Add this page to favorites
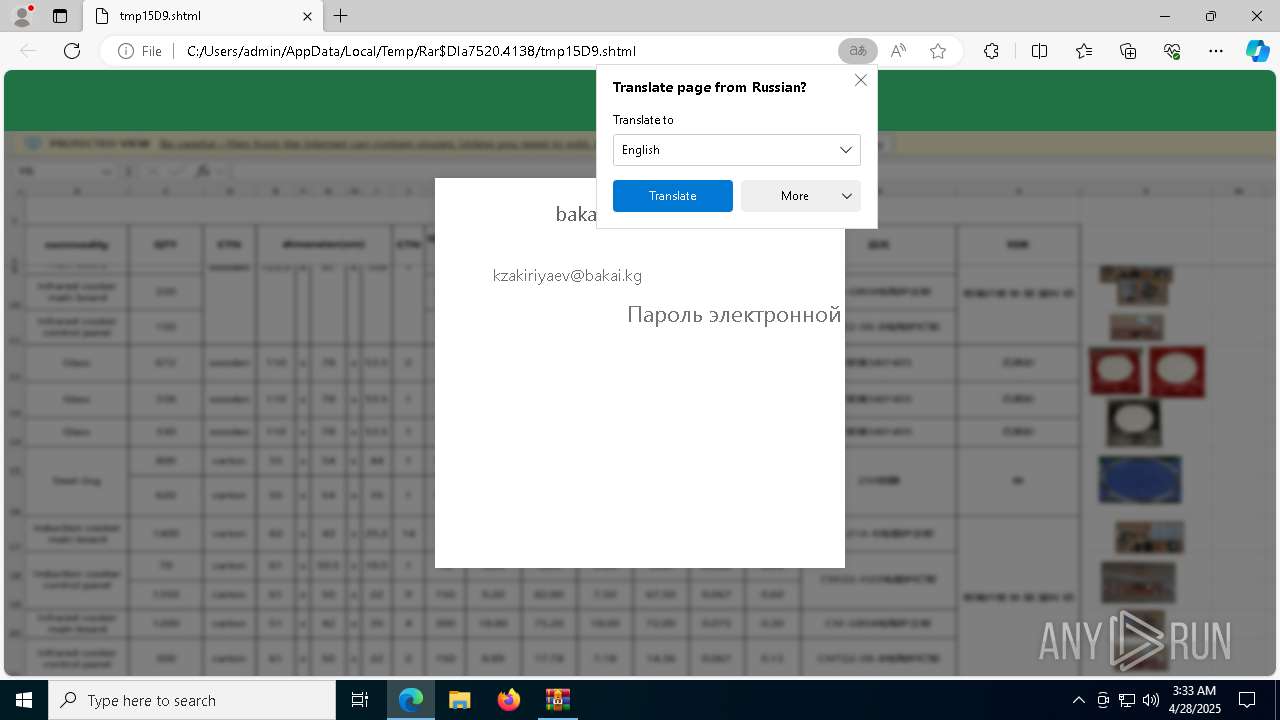This screenshot has height=720, width=1280. [938, 51]
